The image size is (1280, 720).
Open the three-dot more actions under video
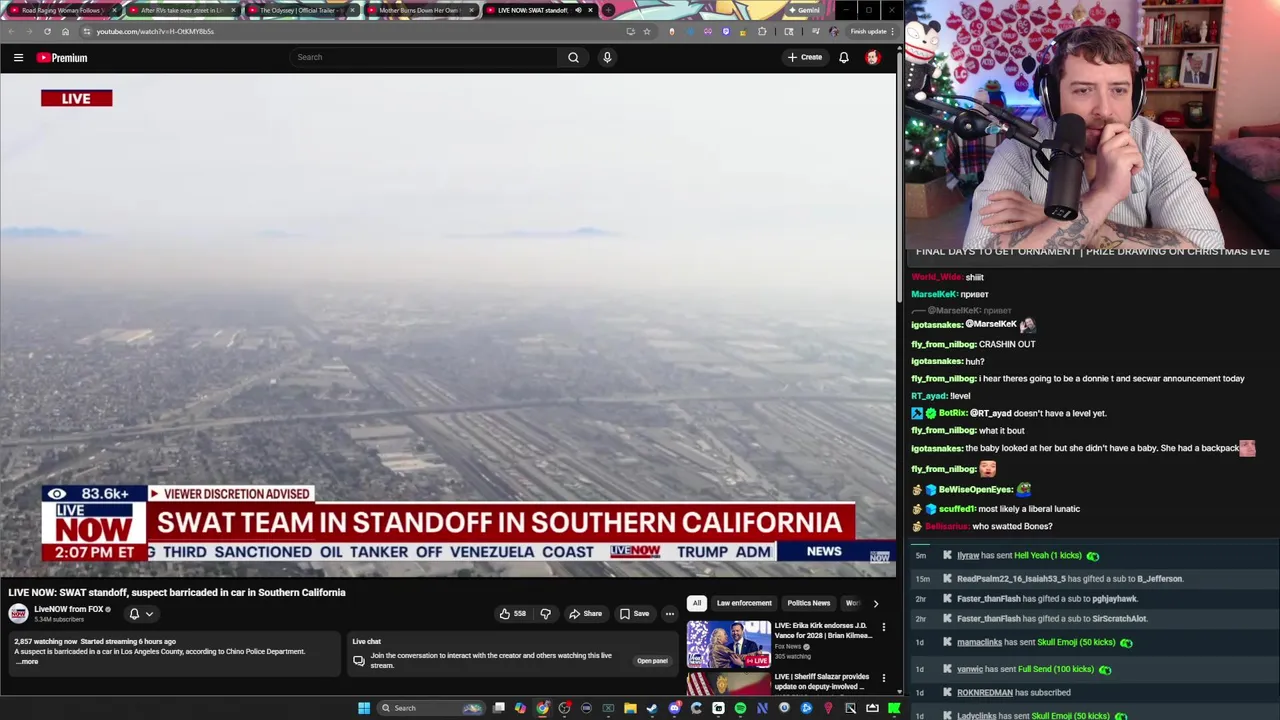click(670, 614)
